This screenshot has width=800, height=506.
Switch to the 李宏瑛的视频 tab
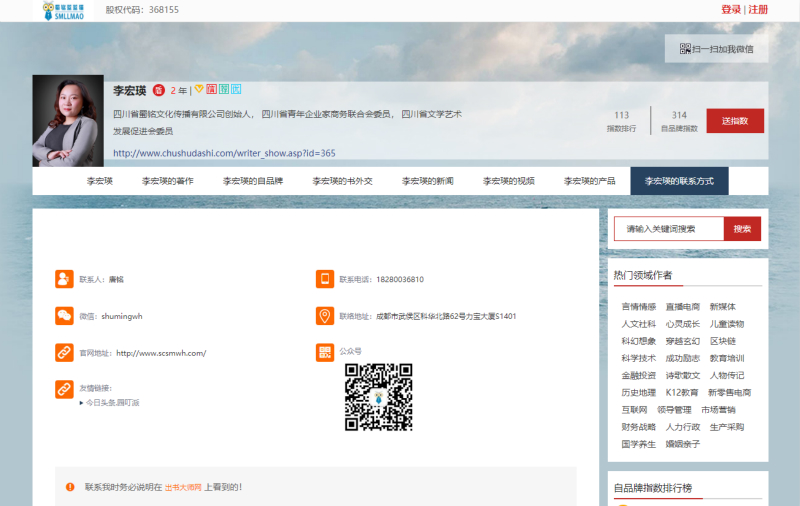coord(508,181)
